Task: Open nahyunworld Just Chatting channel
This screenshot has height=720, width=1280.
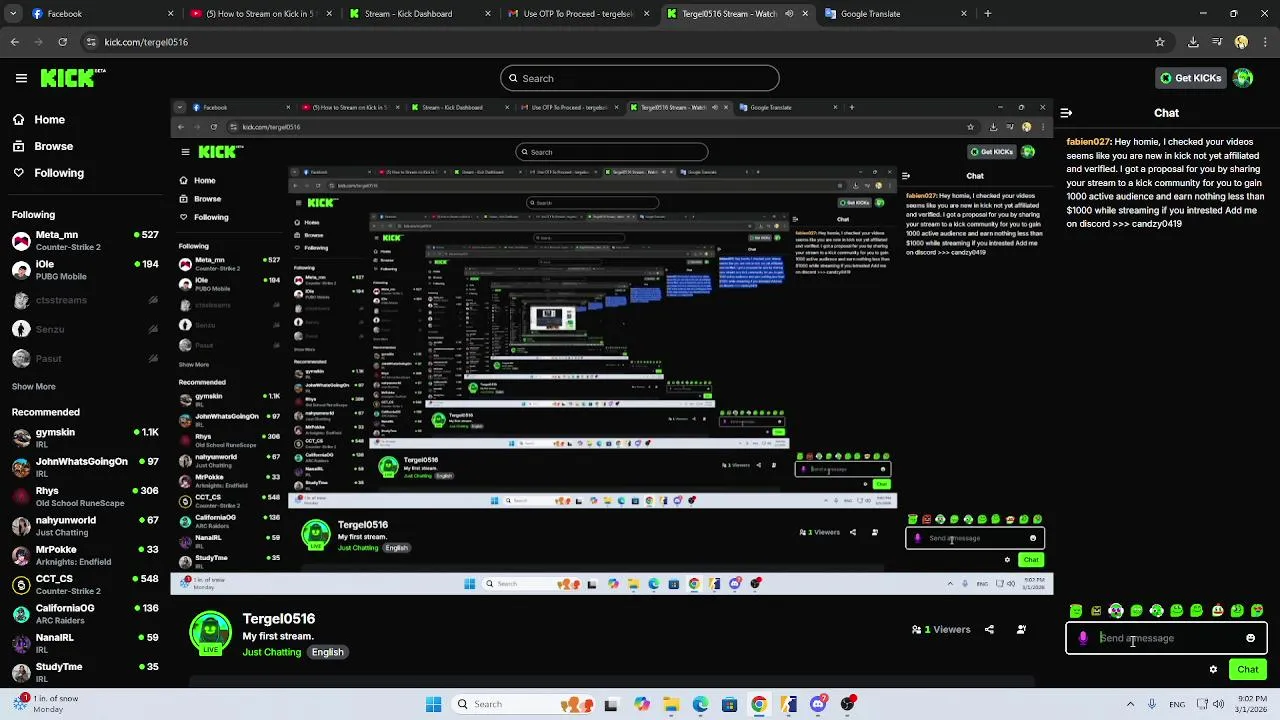Action: point(85,526)
